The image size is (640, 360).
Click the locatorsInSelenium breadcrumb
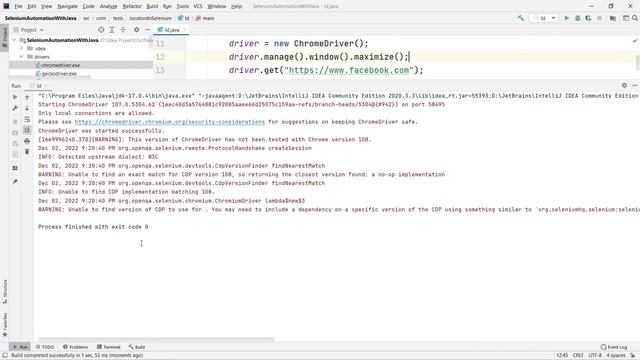(x=151, y=18)
